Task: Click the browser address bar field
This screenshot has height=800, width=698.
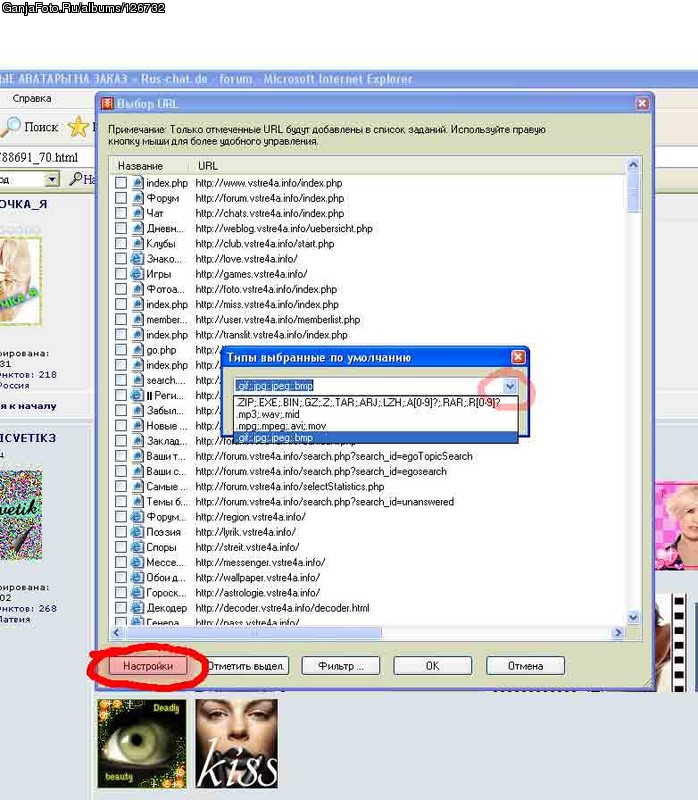Action: [46, 157]
